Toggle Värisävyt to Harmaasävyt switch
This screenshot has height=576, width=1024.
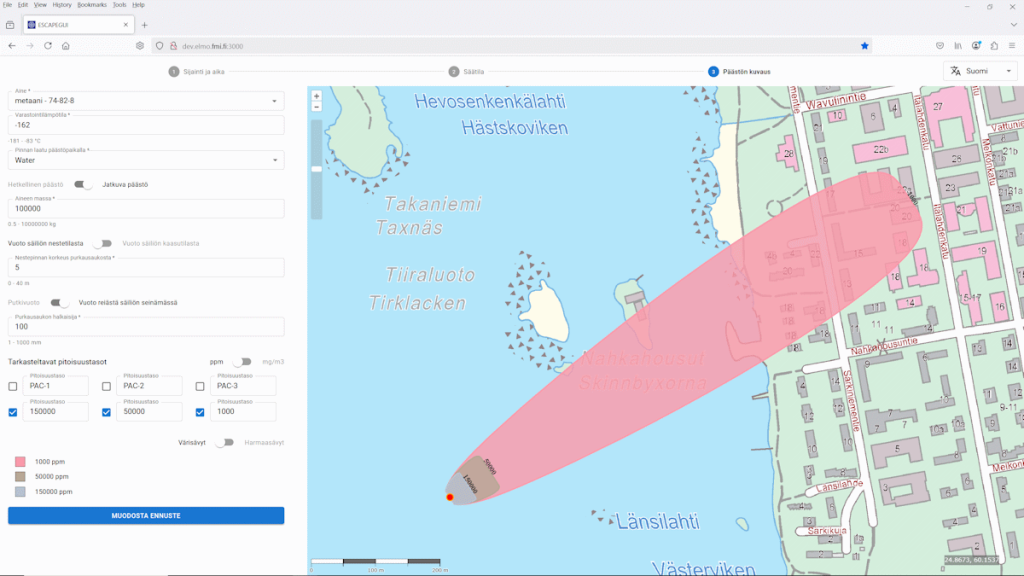pos(223,442)
